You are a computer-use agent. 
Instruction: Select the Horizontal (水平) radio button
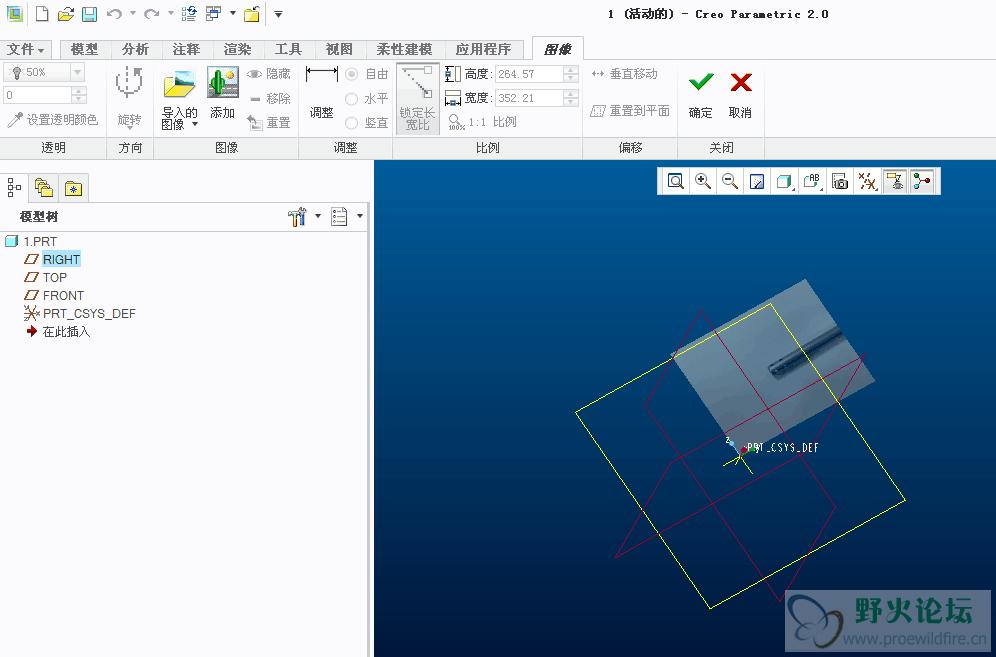[x=351, y=98]
